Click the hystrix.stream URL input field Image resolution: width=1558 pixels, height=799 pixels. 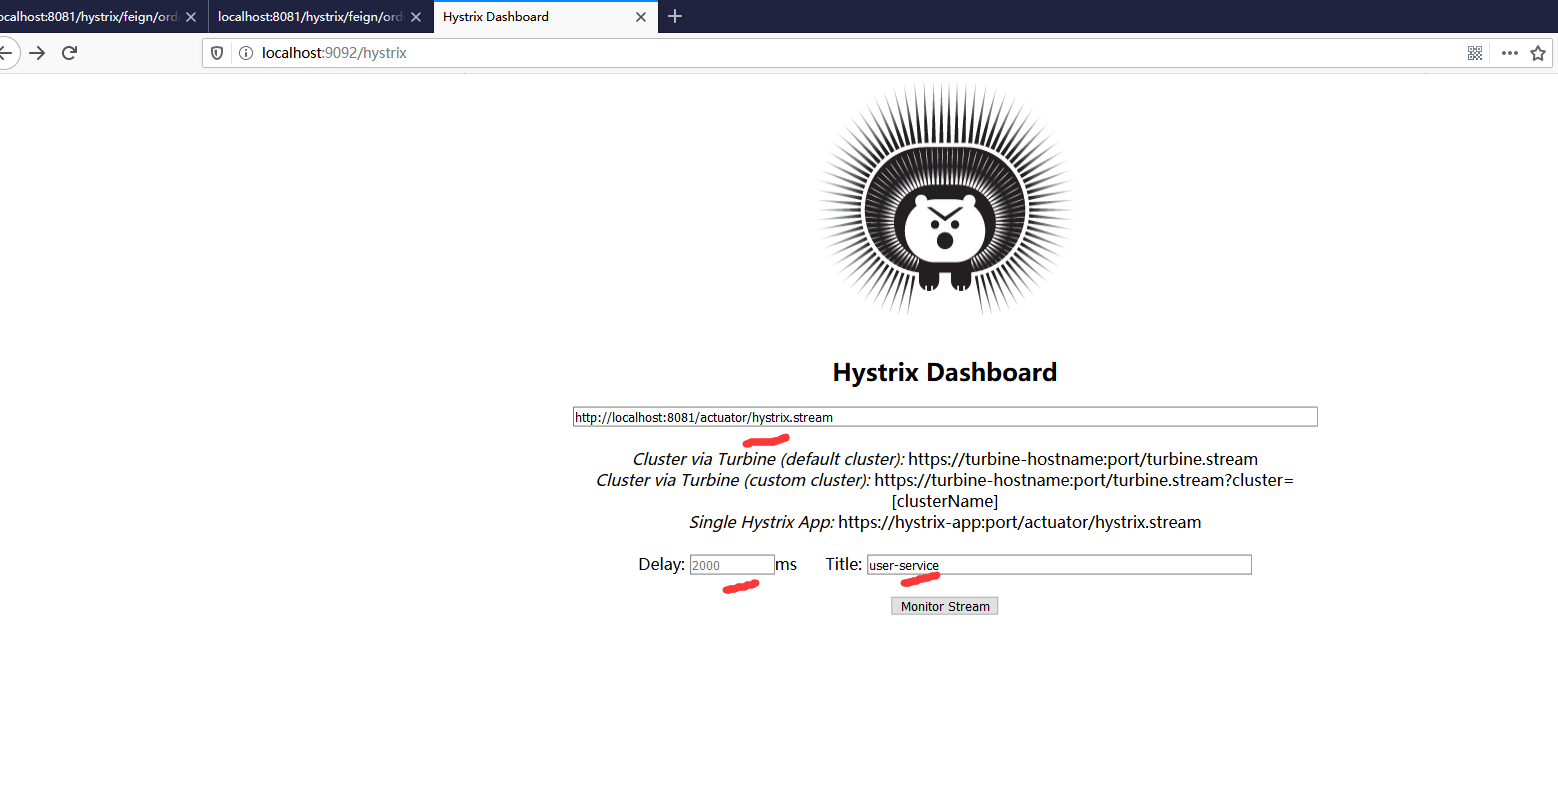[x=945, y=417]
